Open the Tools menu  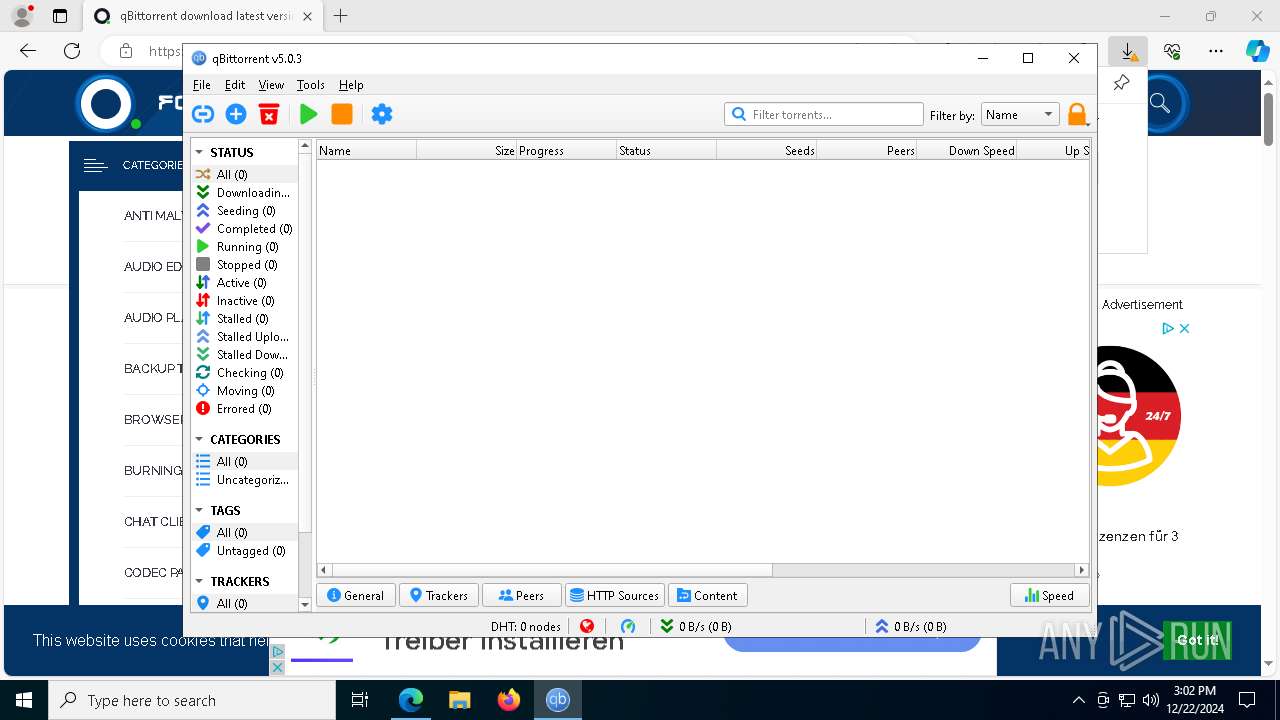311,85
